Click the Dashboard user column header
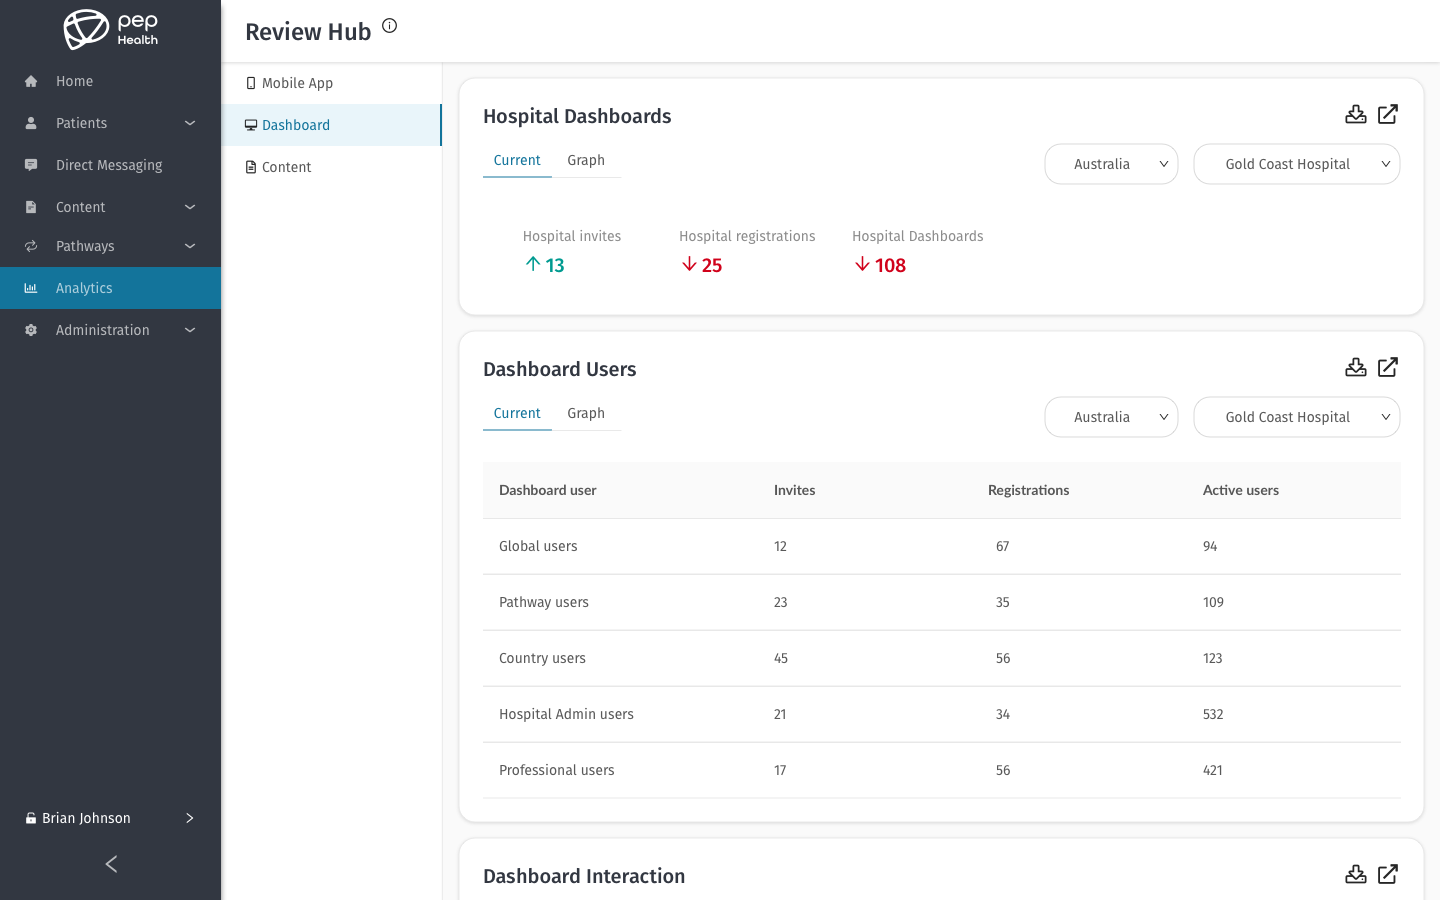The image size is (1440, 900). [548, 490]
